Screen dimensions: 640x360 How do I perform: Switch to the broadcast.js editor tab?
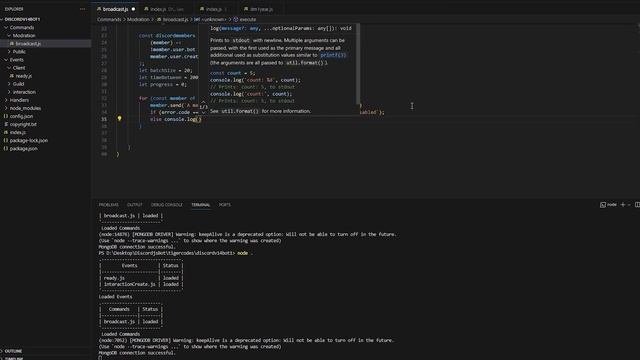(116, 9)
